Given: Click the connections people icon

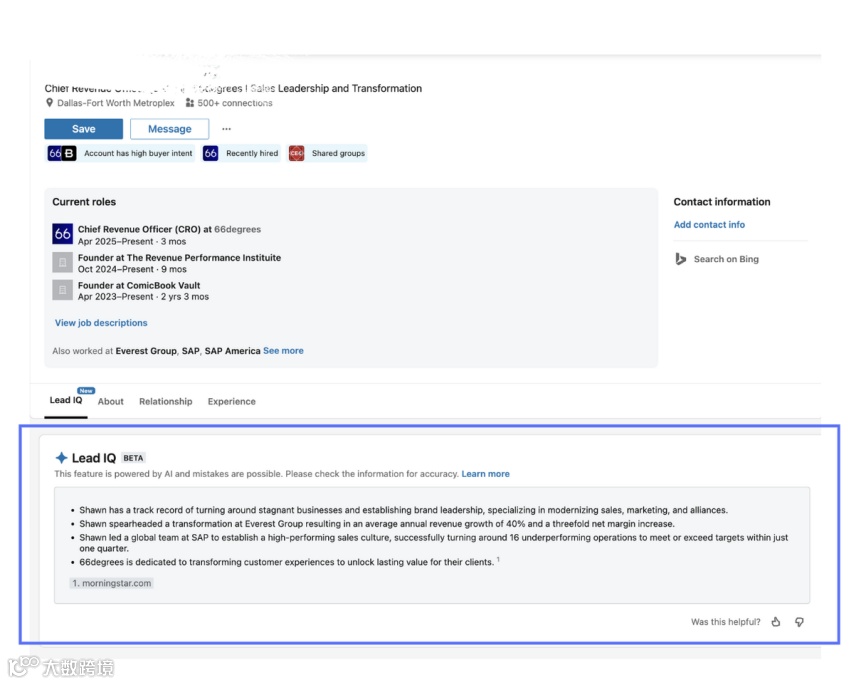Looking at the screenshot, I should click(189, 103).
